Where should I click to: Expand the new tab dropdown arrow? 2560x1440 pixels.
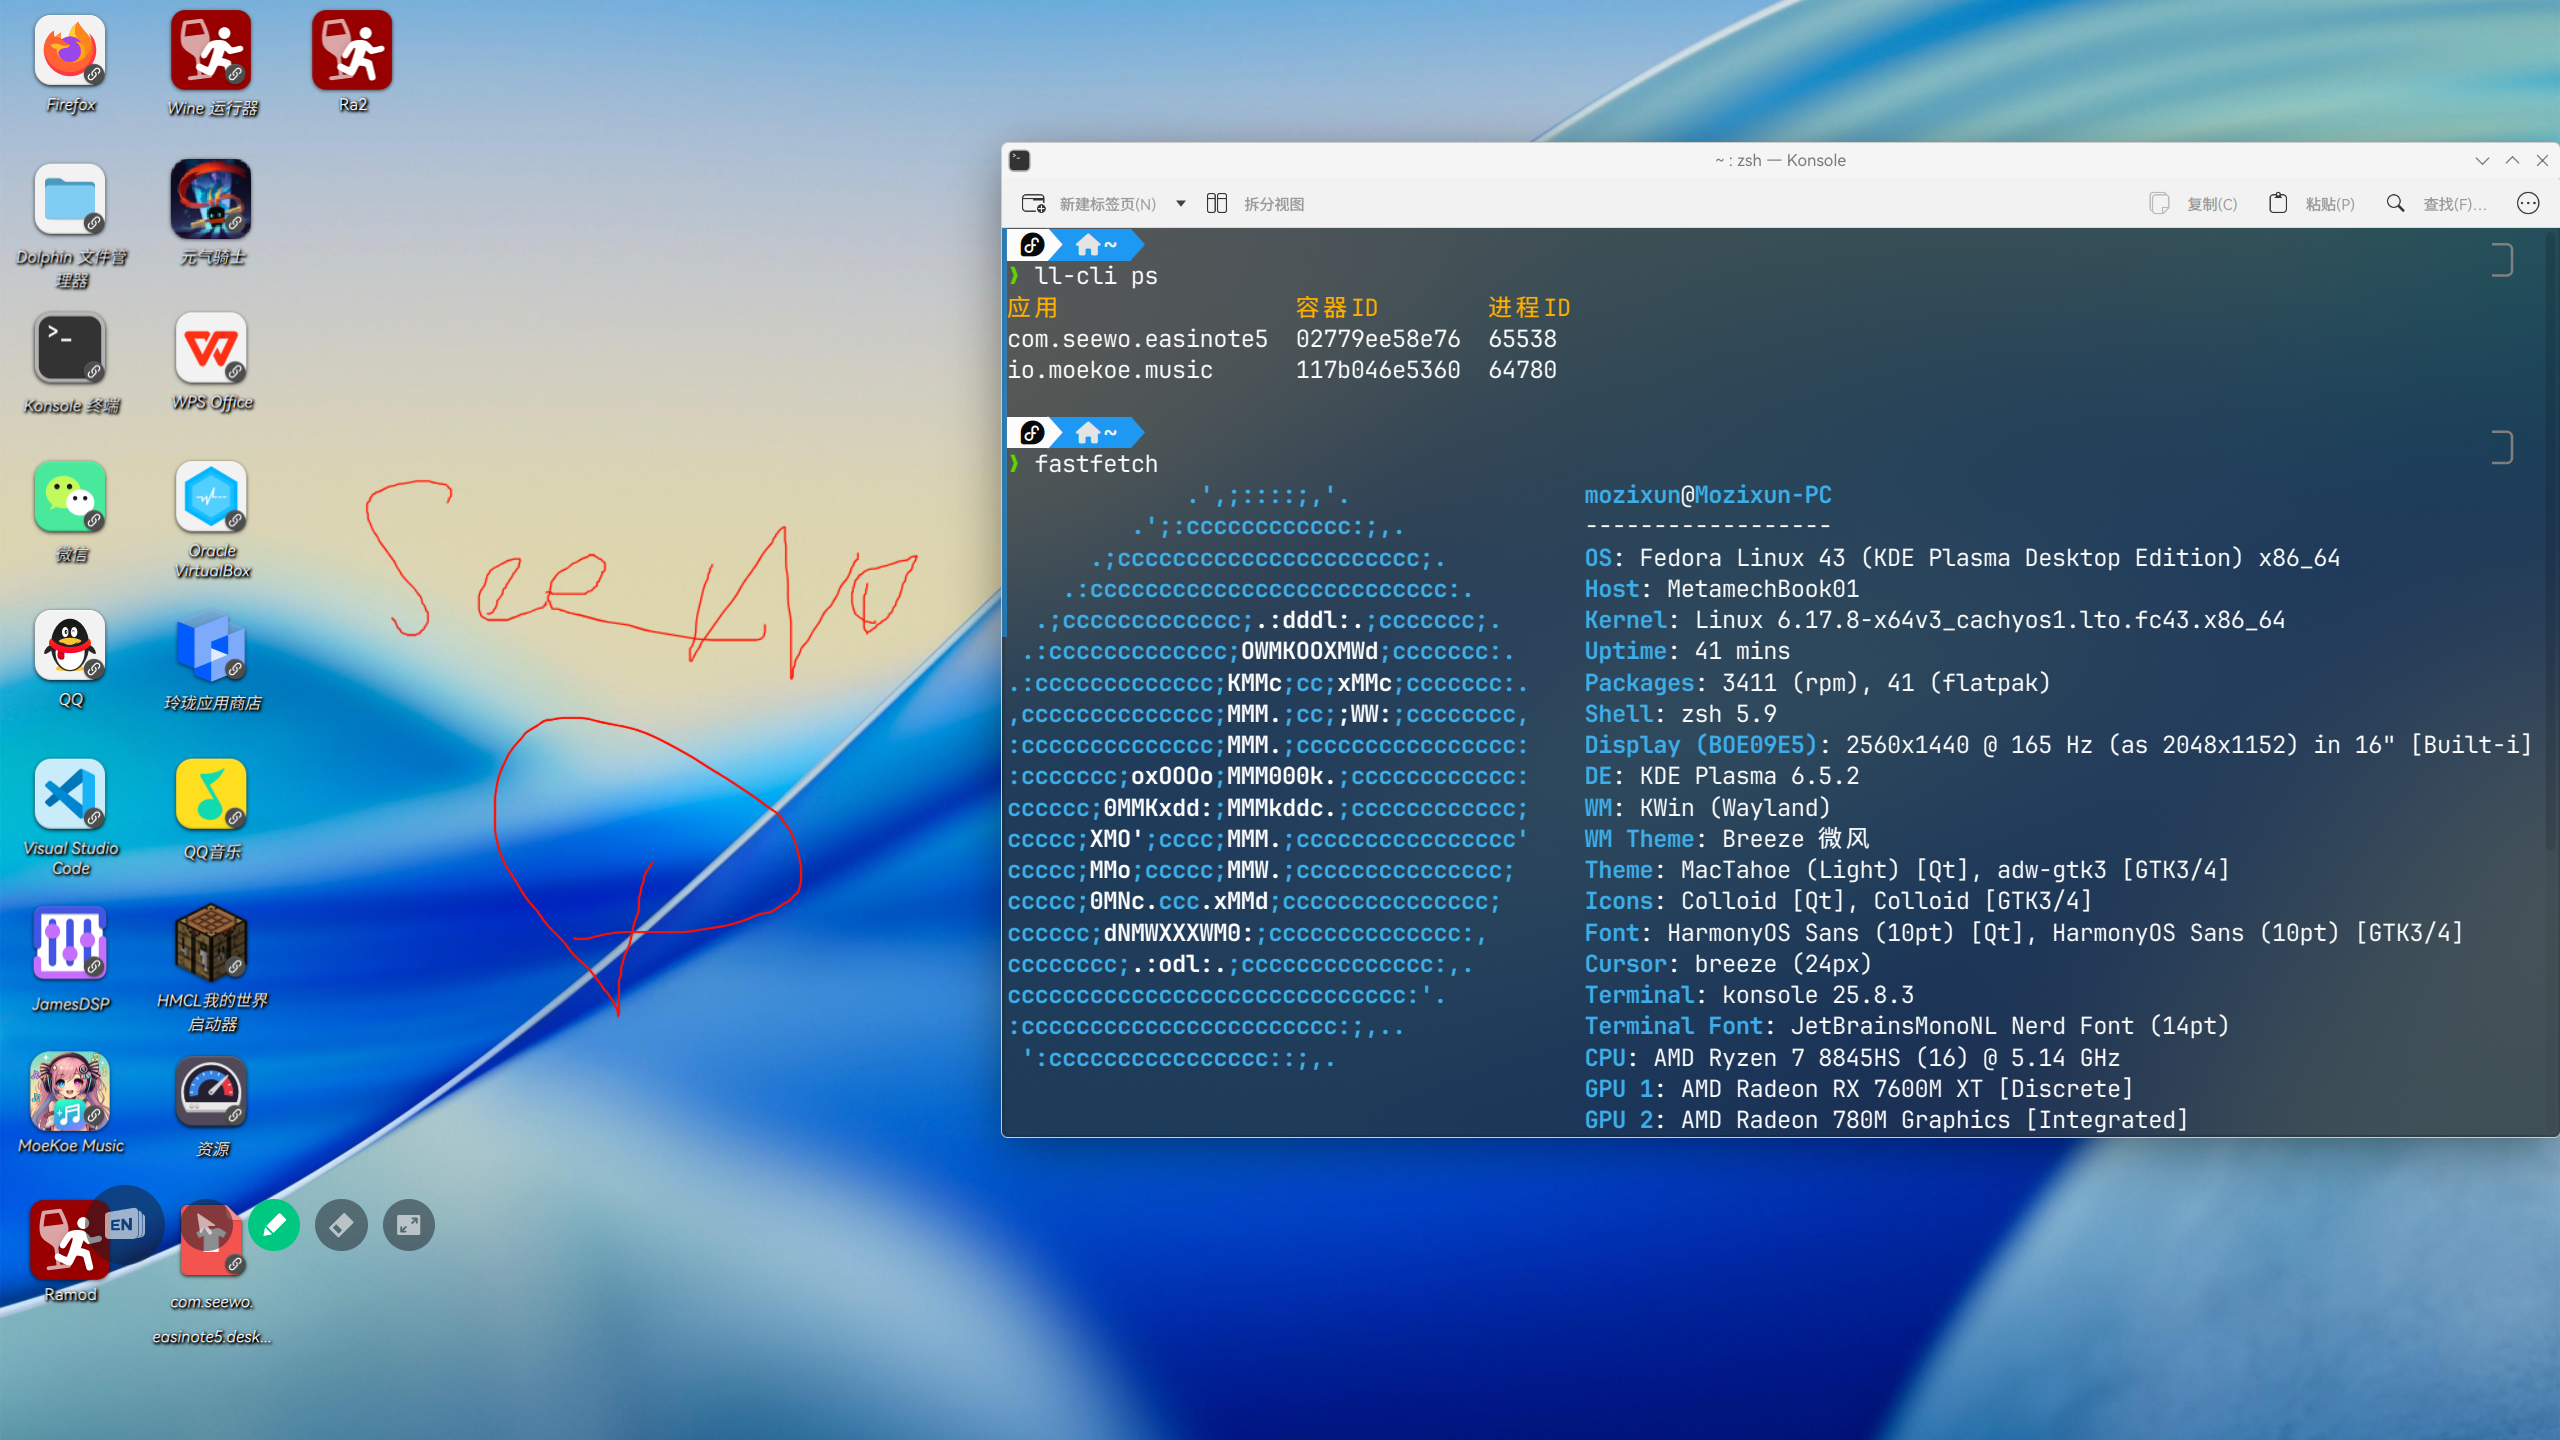pos(1181,204)
